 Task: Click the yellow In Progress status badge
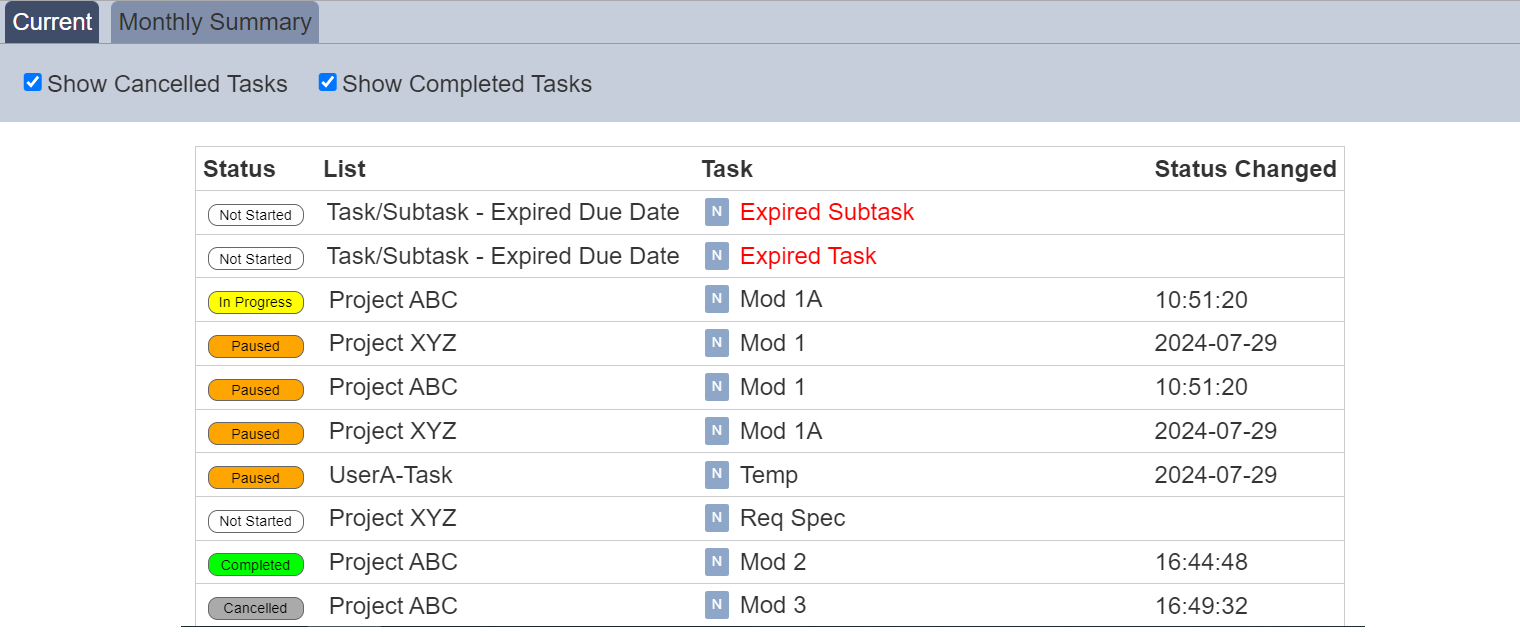click(x=256, y=302)
